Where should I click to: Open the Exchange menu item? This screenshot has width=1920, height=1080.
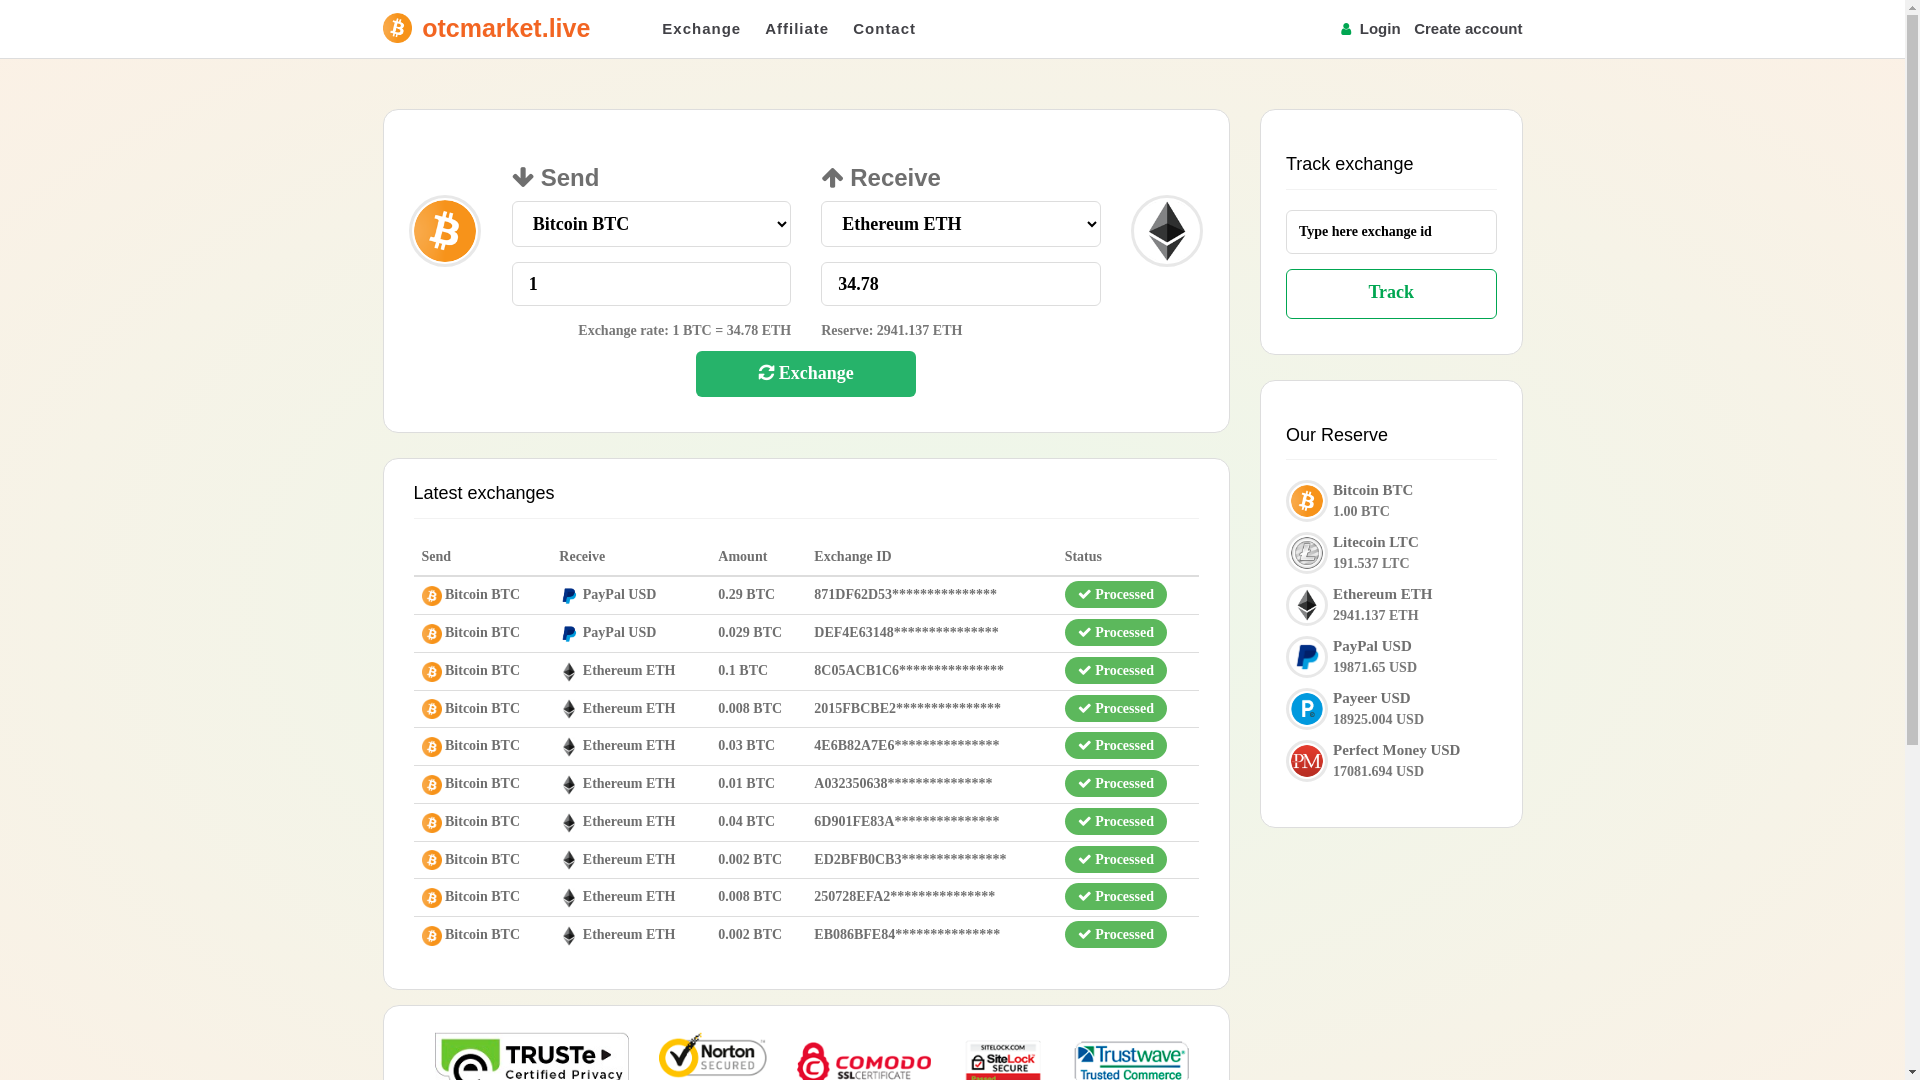[x=701, y=29]
